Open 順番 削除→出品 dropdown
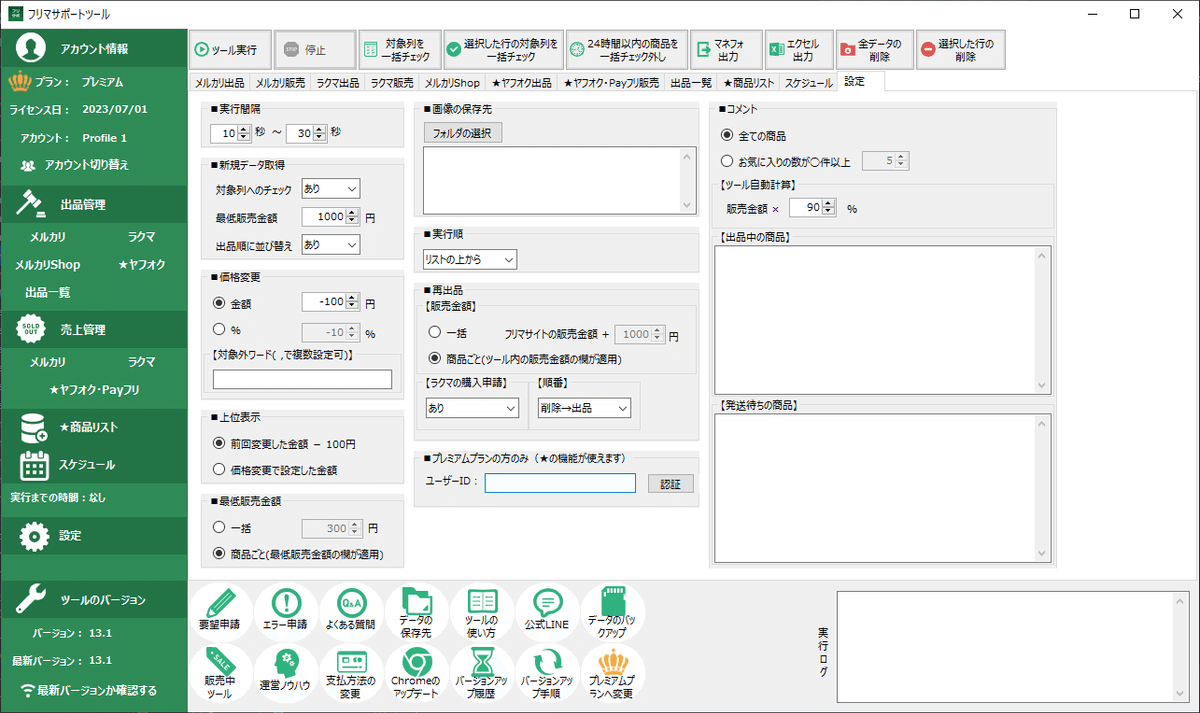Image resolution: width=1200 pixels, height=713 pixels. [583, 408]
